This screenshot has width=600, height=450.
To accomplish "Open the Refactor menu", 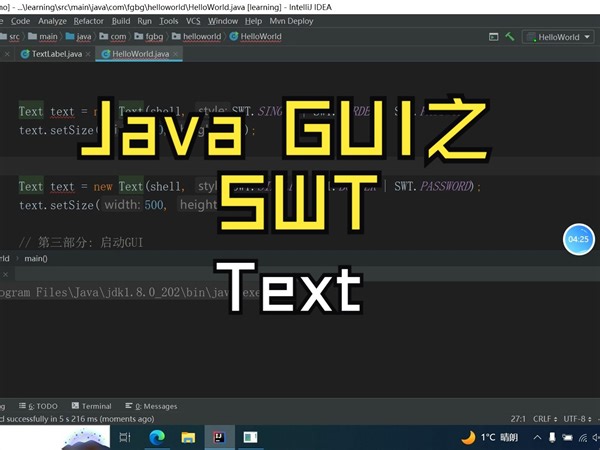I will [88, 21].
